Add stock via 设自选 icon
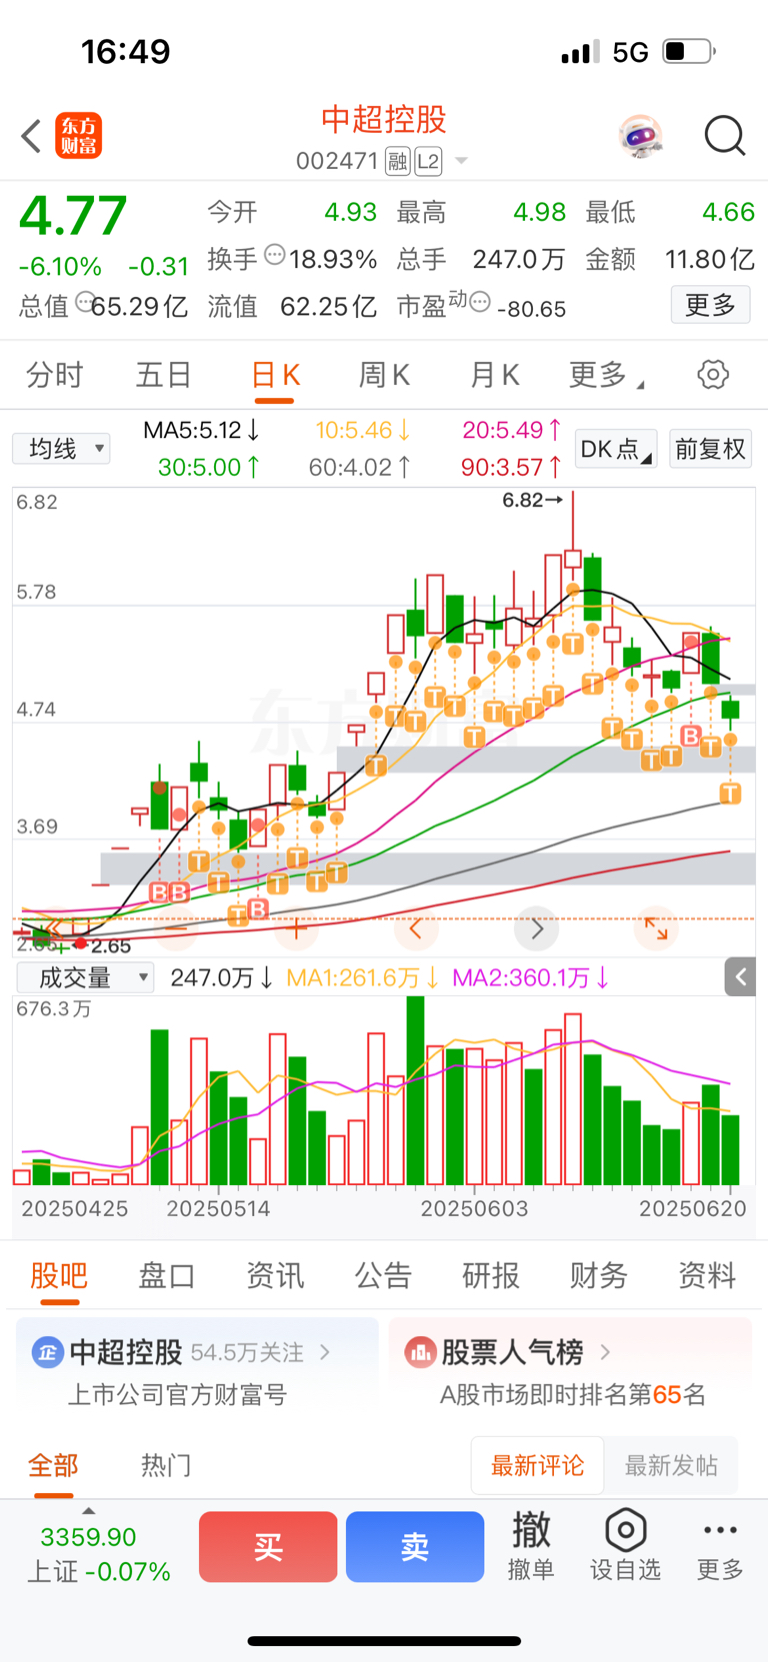Viewport: 768px width, 1663px height. pyautogui.click(x=625, y=1546)
